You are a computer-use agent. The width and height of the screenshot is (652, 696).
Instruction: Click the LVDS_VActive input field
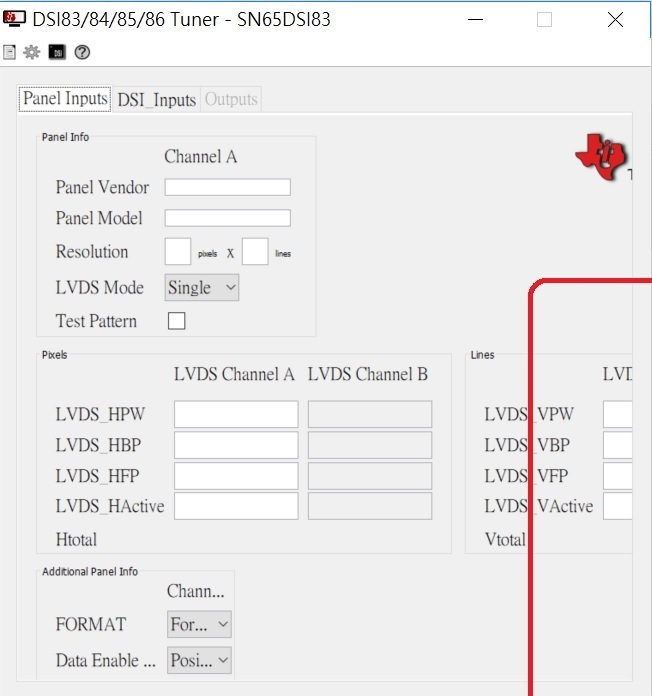click(x=617, y=506)
